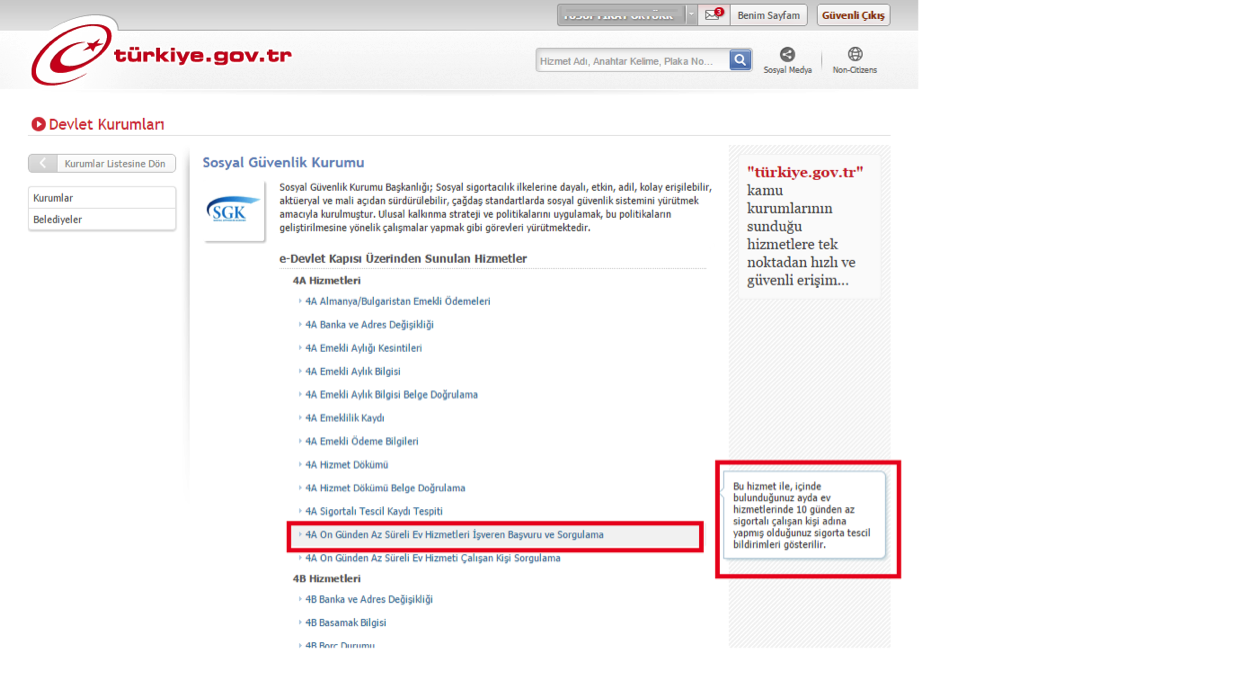The image size is (1259, 691).
Task: Click the türkiye.gov.tr promo box
Action: click(x=809, y=226)
